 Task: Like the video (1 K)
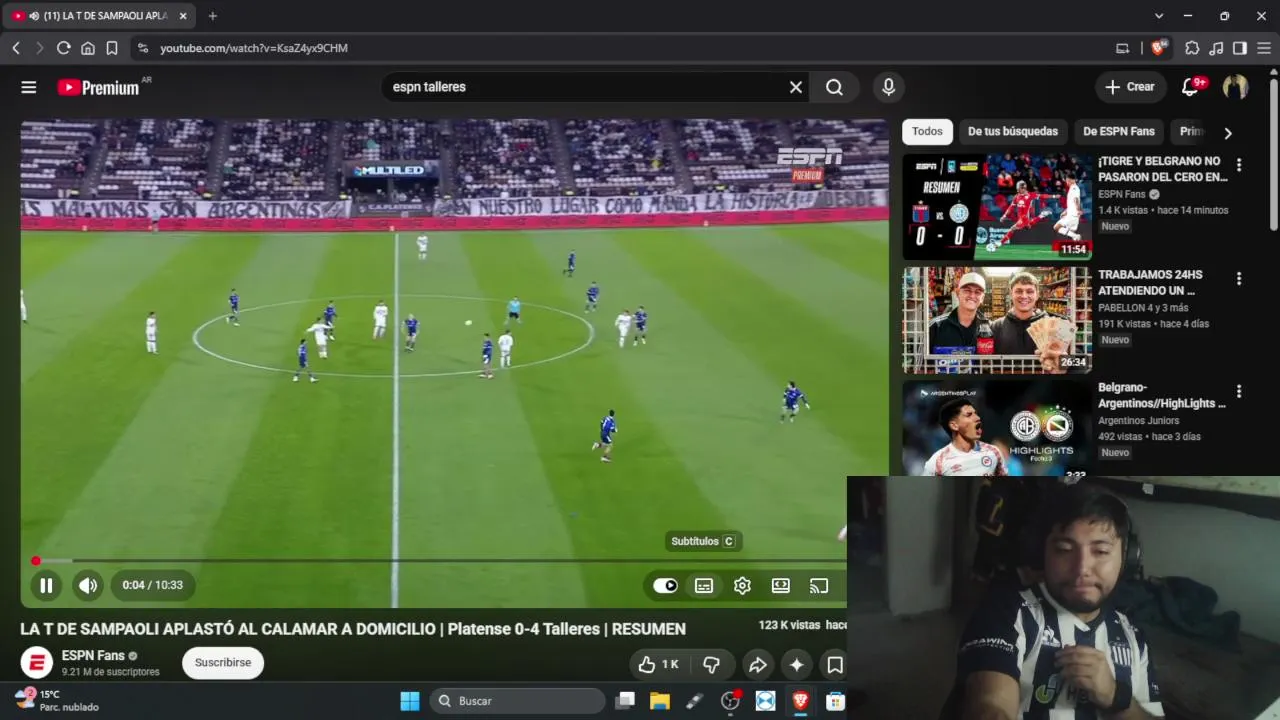click(x=659, y=665)
